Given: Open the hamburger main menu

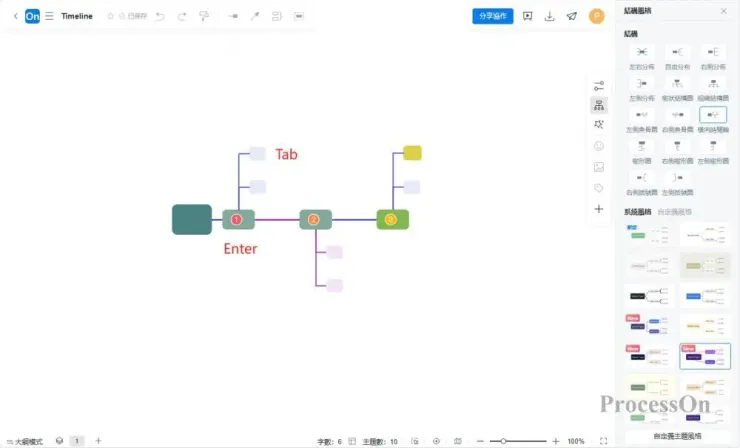Looking at the screenshot, I should tap(49, 16).
